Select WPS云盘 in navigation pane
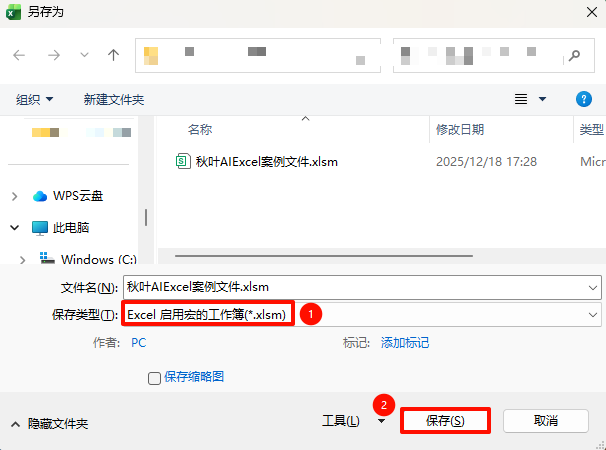This screenshot has width=606, height=450. [78, 196]
